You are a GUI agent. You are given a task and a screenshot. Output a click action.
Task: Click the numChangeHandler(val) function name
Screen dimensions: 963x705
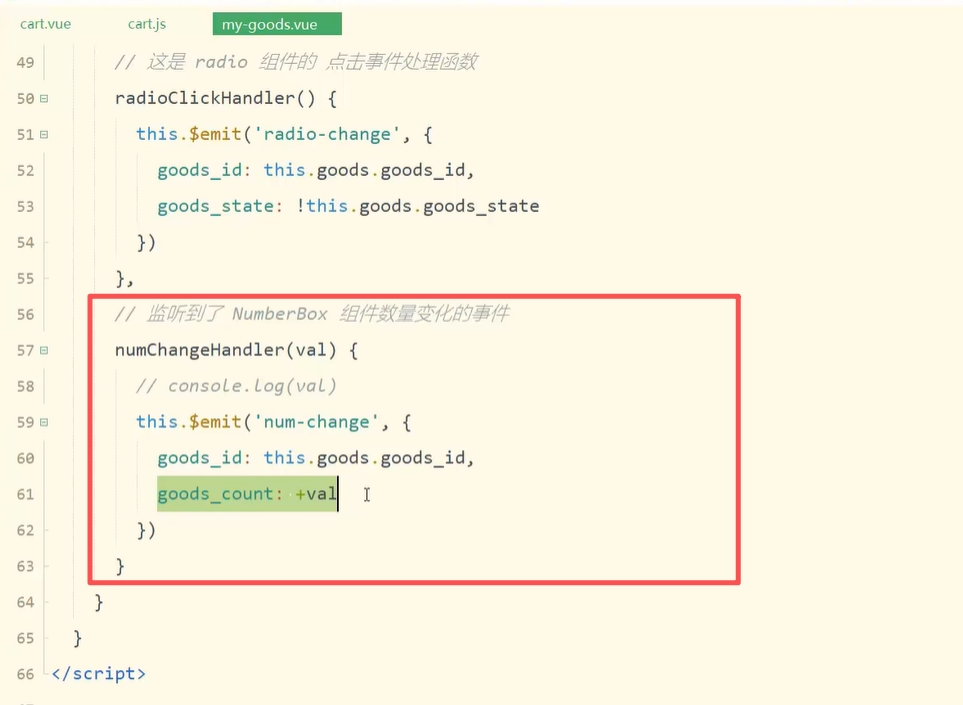click(x=225, y=350)
